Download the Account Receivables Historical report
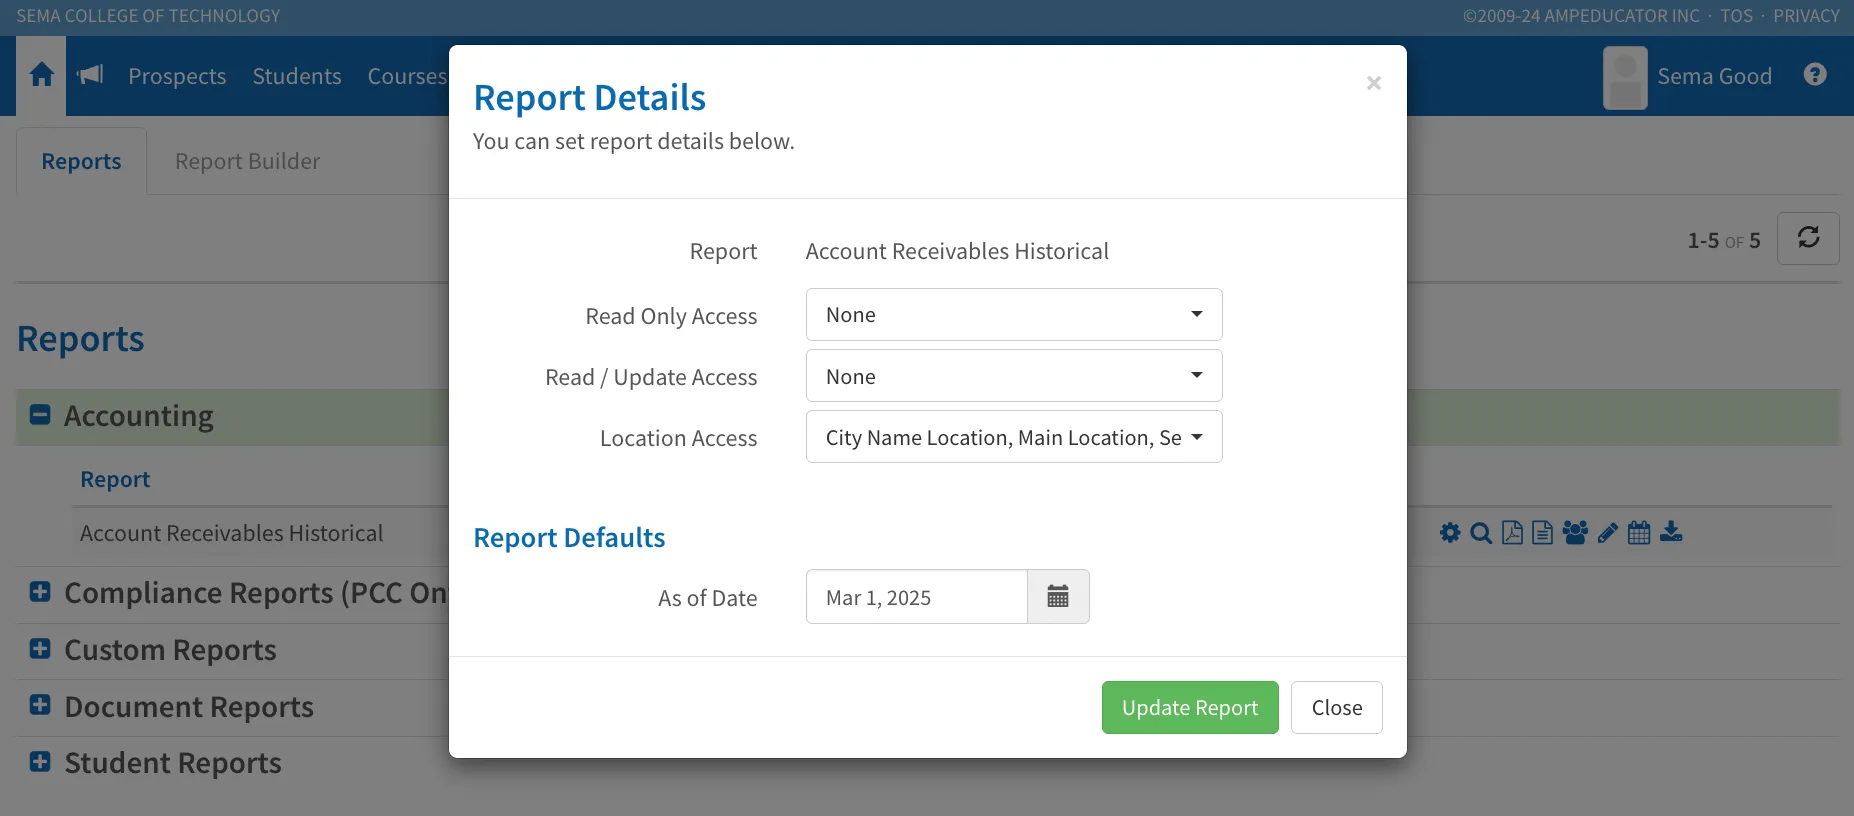This screenshot has width=1854, height=816. [1671, 533]
